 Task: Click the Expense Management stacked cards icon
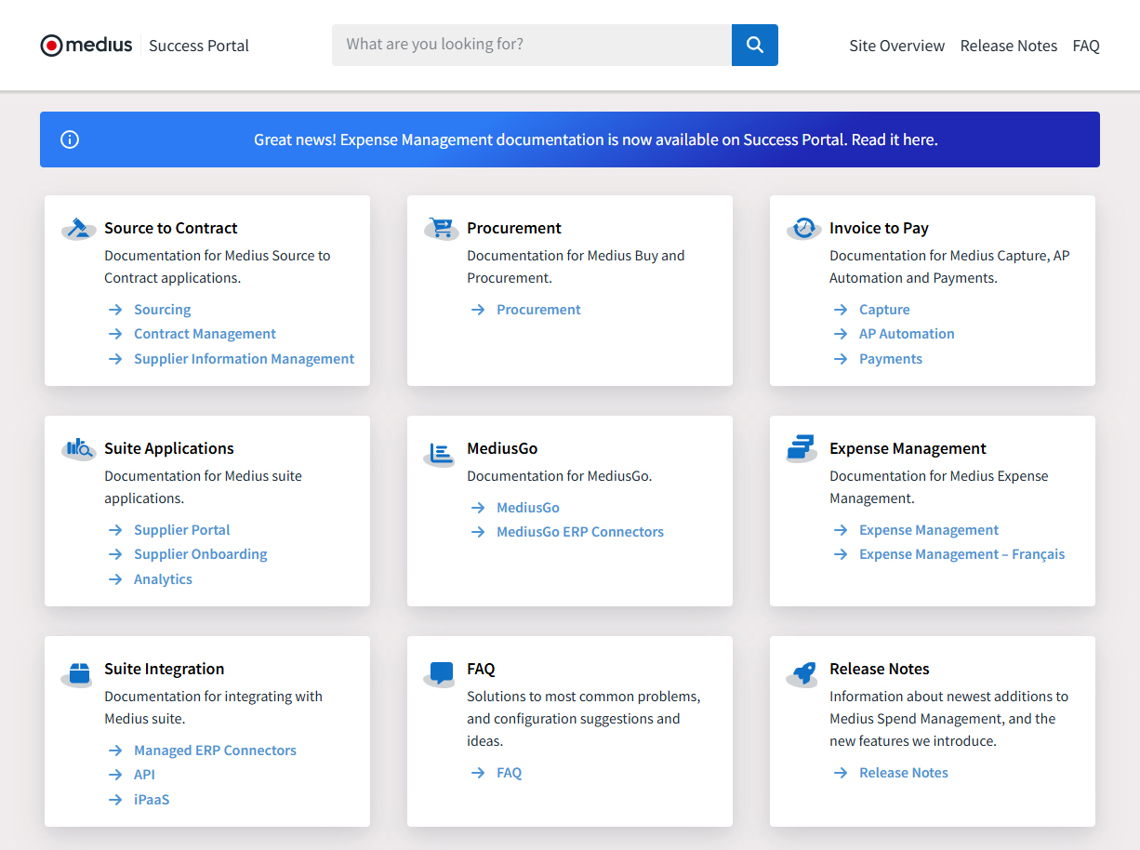[801, 448]
